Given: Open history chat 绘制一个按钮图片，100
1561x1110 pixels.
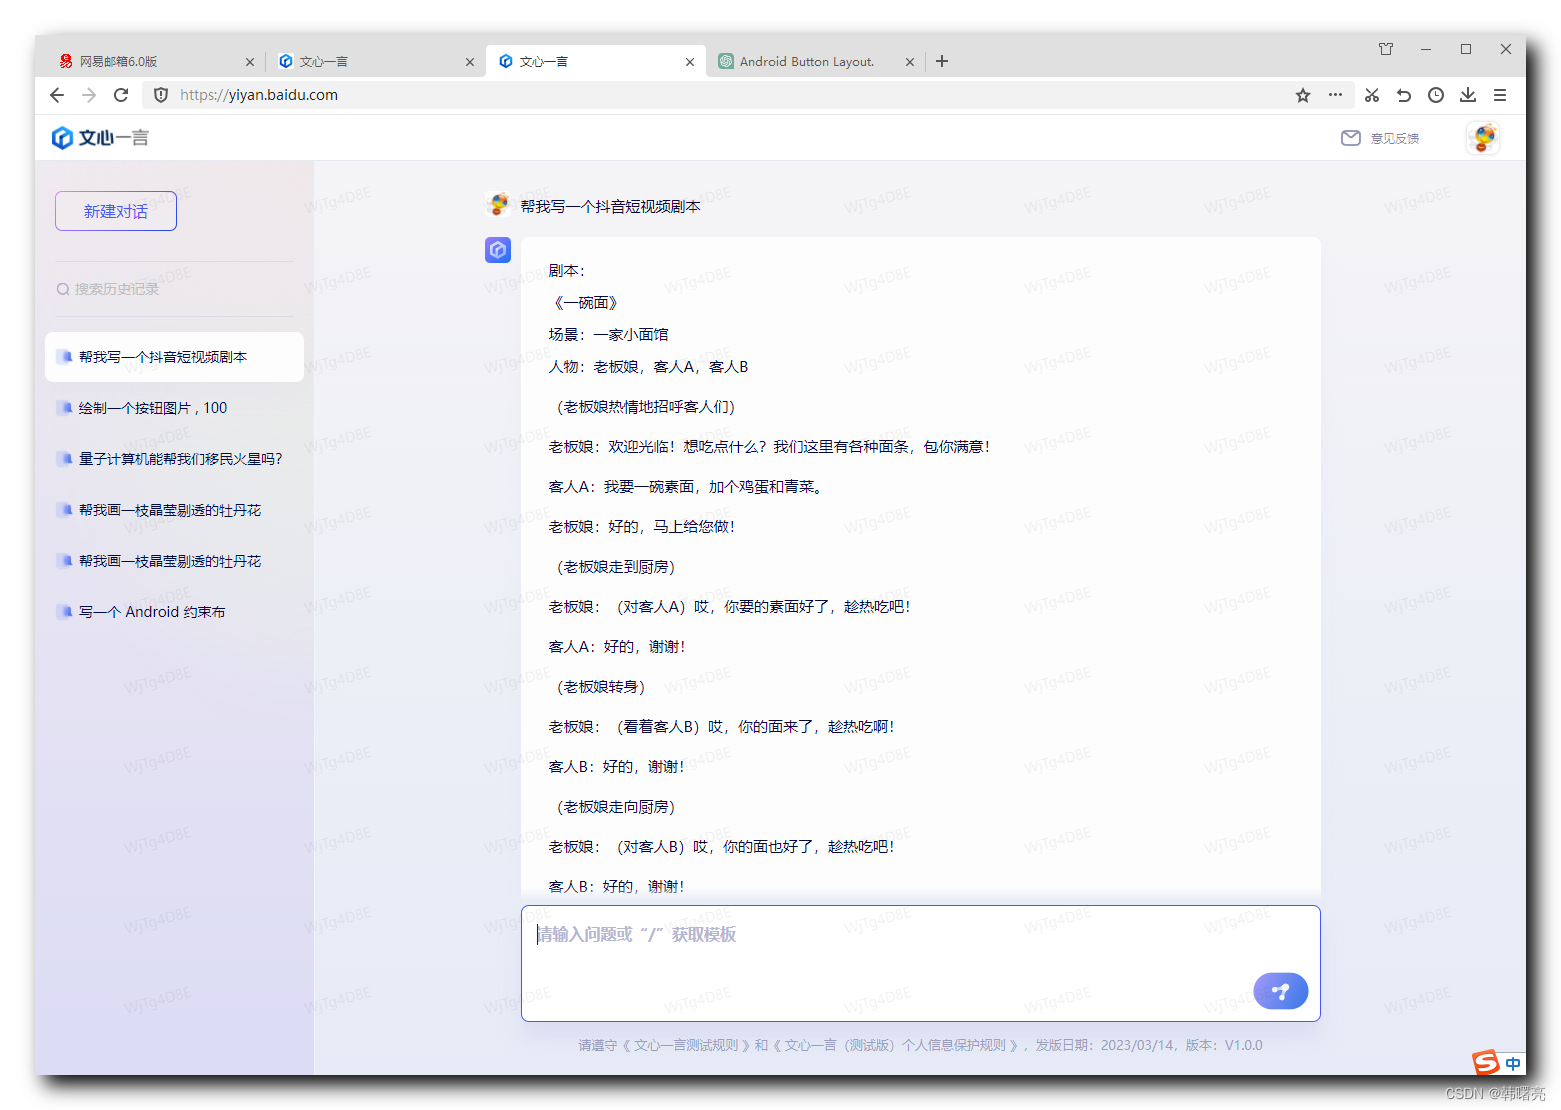Looking at the screenshot, I should tap(174, 408).
